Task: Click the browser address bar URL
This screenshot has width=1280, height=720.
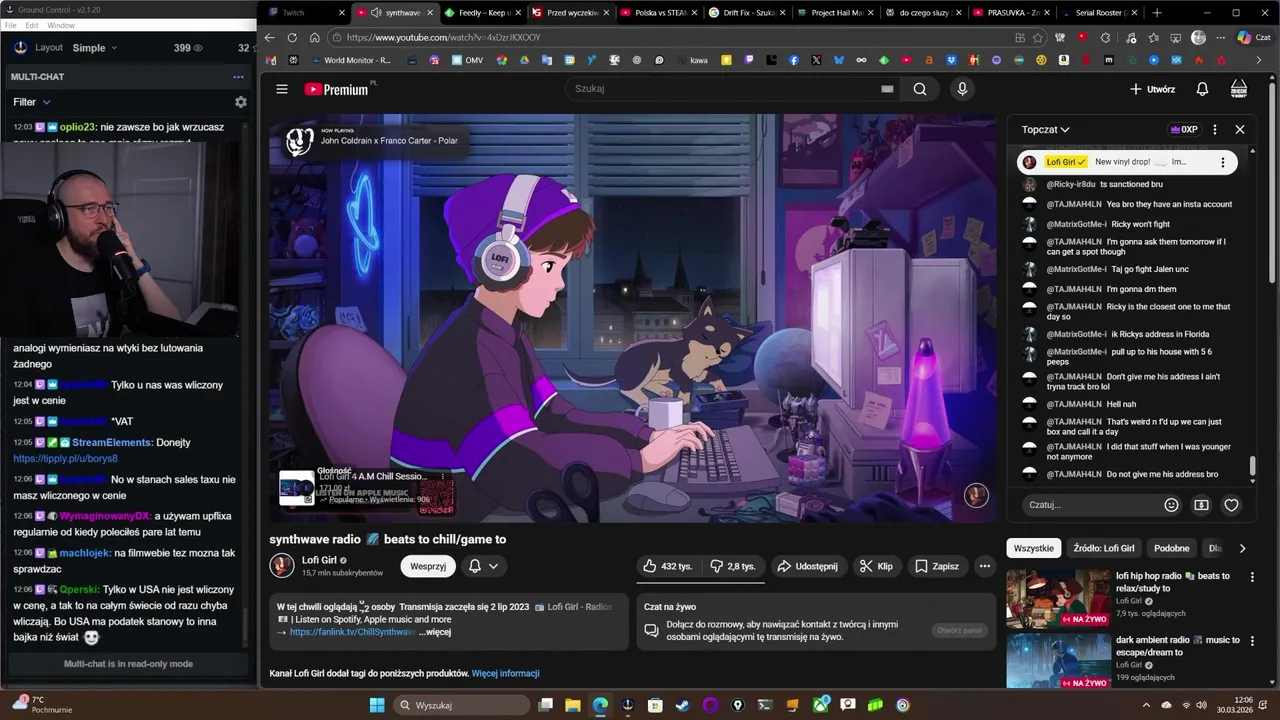Action: 444,38
